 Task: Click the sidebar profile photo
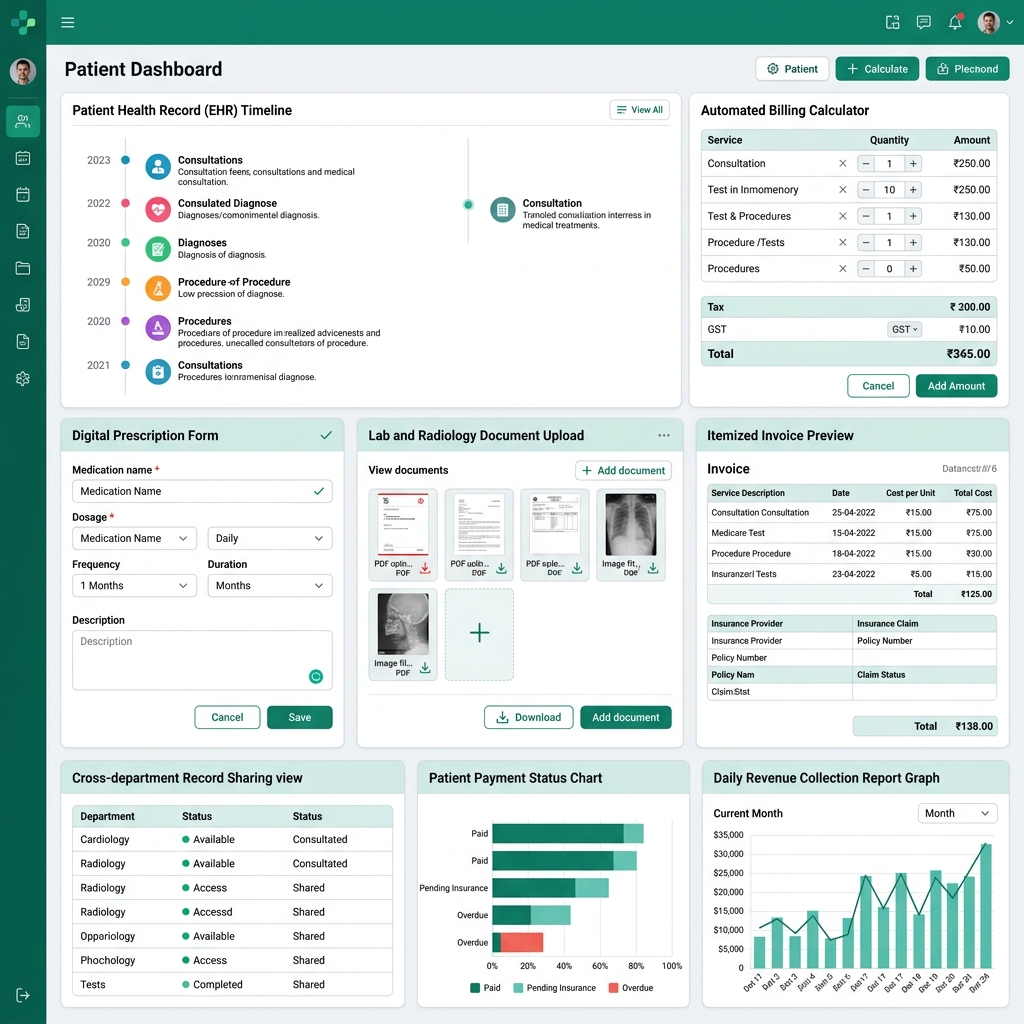tap(23, 71)
